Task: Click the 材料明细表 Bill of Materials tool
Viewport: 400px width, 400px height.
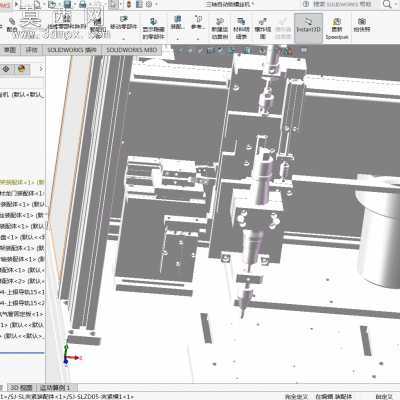Action: point(241,28)
